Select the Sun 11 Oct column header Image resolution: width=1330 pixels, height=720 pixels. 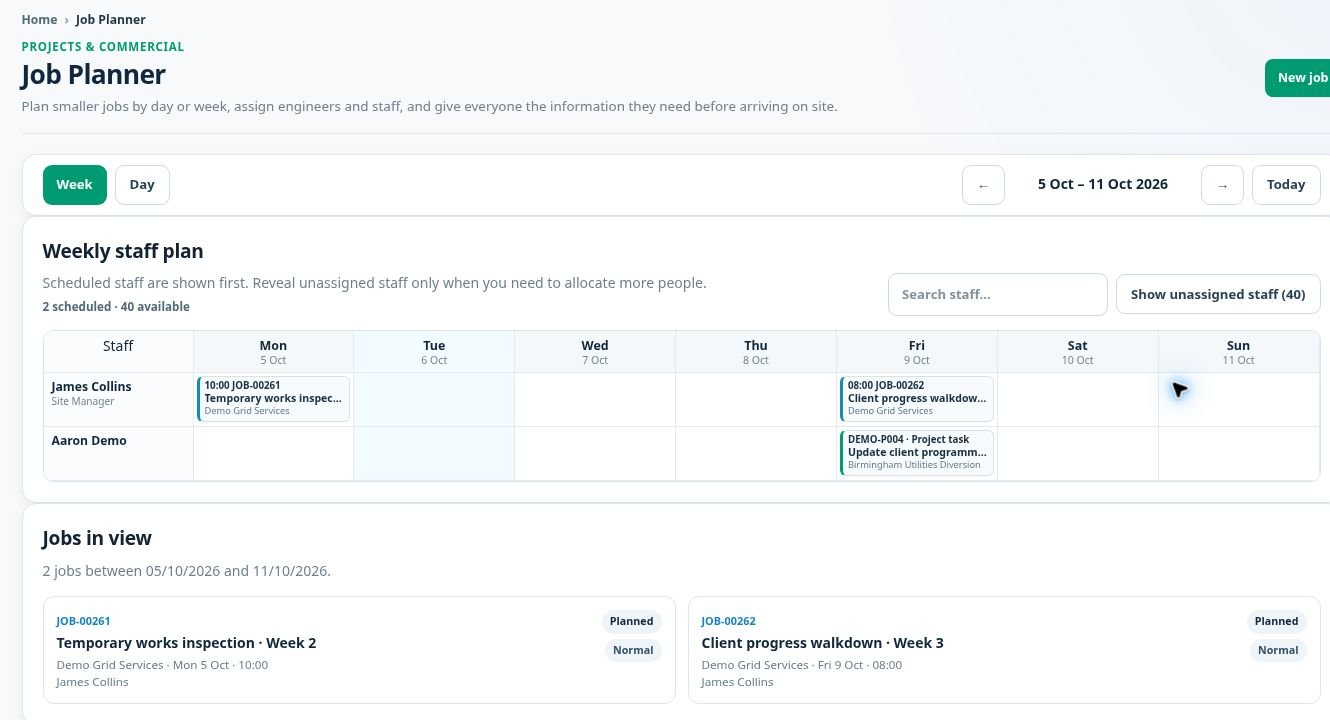pos(1239,352)
